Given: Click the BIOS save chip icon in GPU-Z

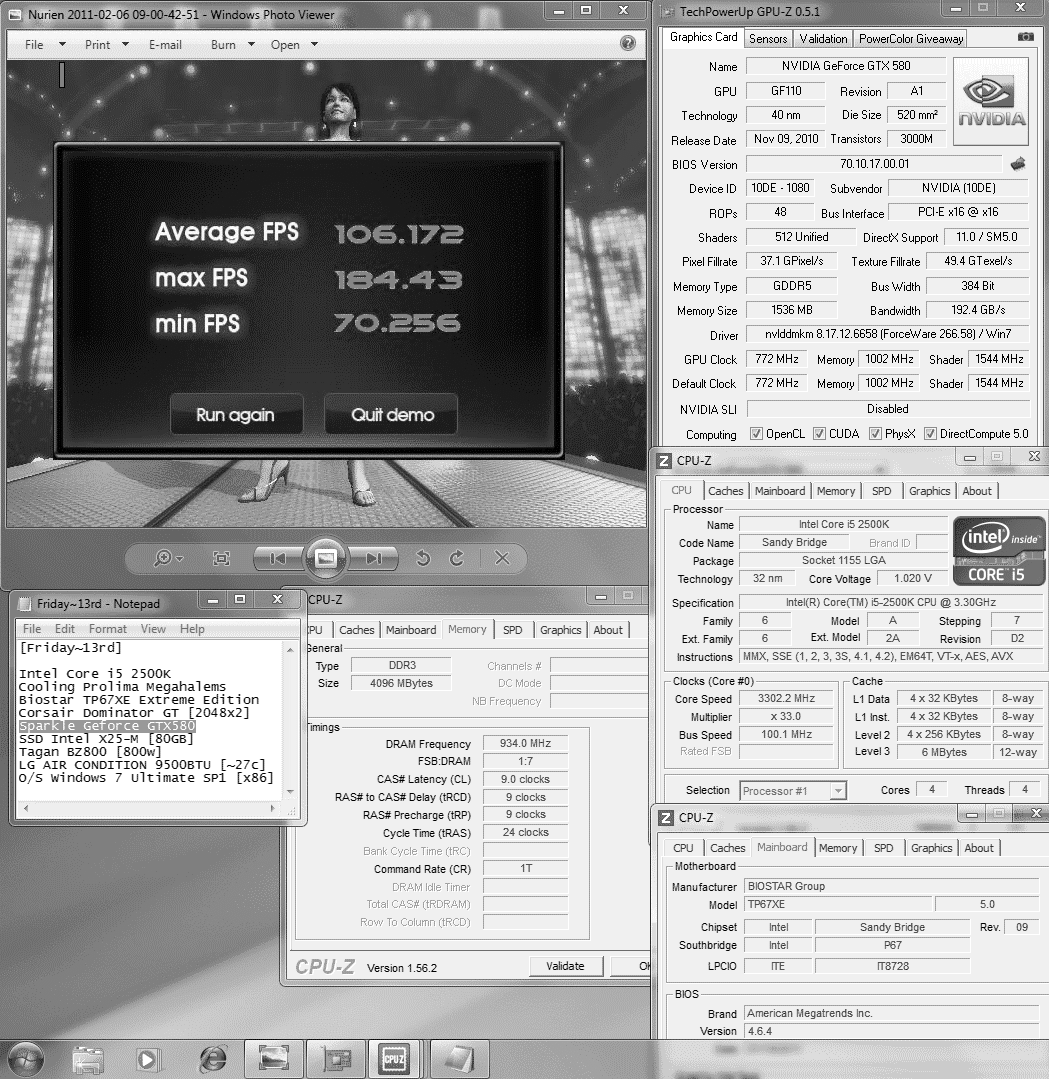Looking at the screenshot, I should coord(1018,164).
